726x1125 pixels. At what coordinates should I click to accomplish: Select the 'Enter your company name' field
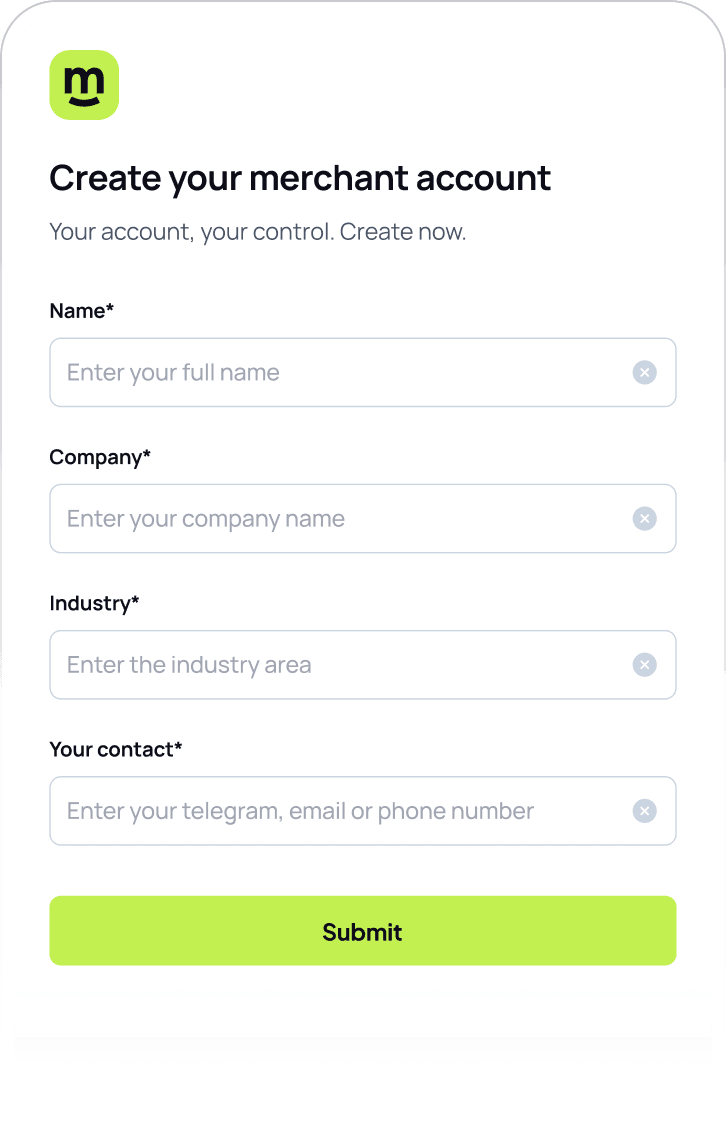363,519
